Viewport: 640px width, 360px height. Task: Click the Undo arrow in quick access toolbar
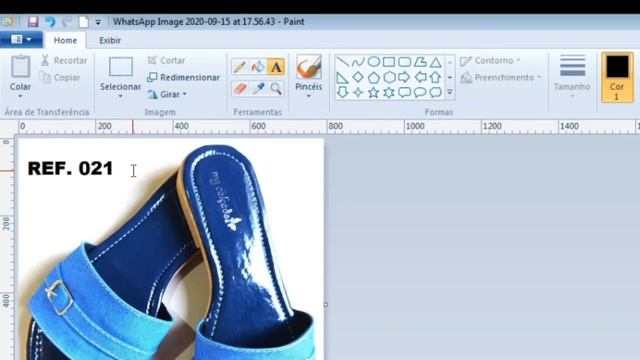tap(50, 22)
